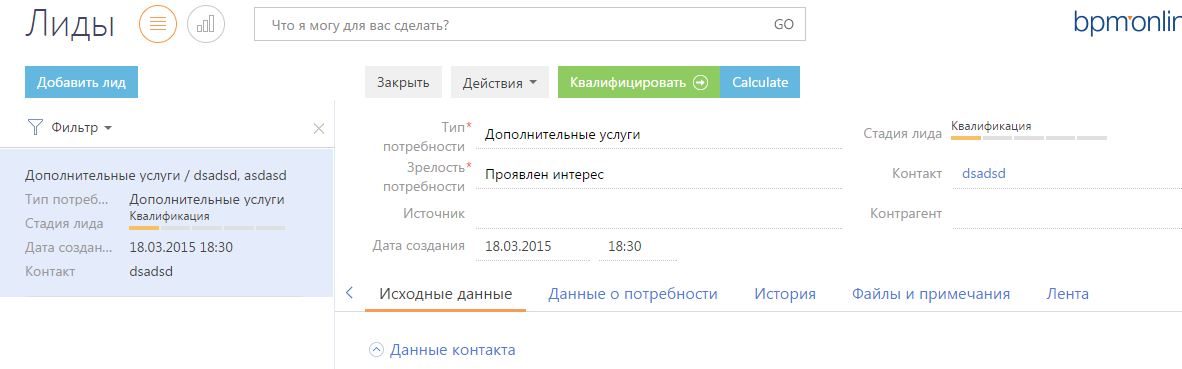Click the filter funnel icon
The height and width of the screenshot is (369, 1182).
coord(35,127)
